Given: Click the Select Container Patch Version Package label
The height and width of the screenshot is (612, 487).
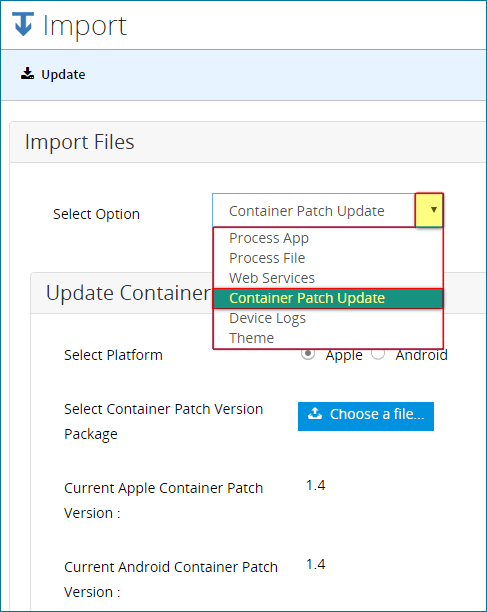Looking at the screenshot, I should pyautogui.click(x=164, y=422).
